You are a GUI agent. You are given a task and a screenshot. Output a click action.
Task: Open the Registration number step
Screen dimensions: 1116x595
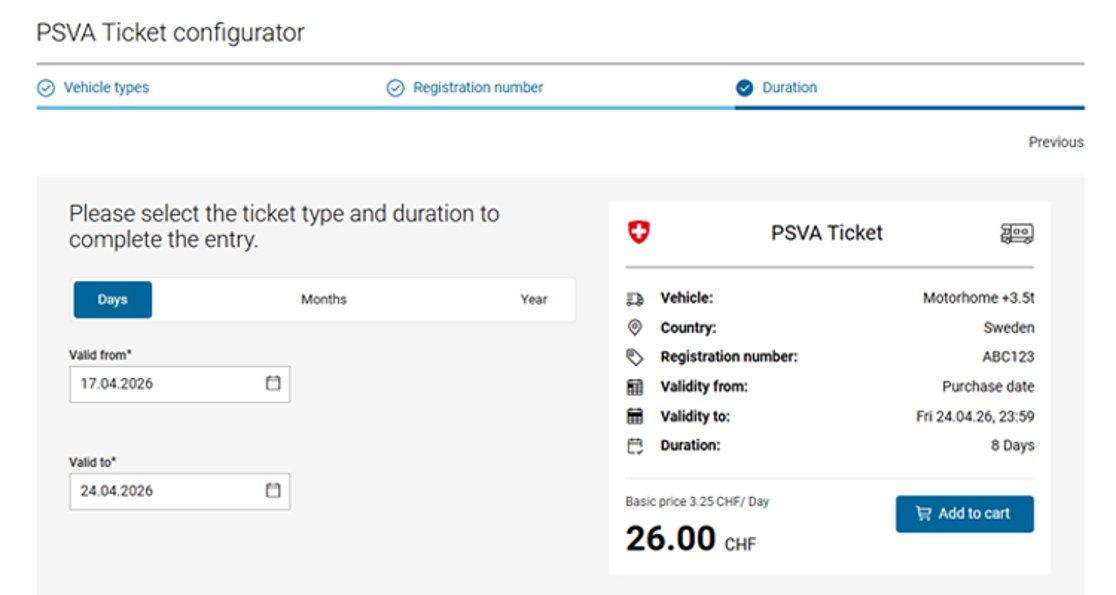(x=478, y=88)
